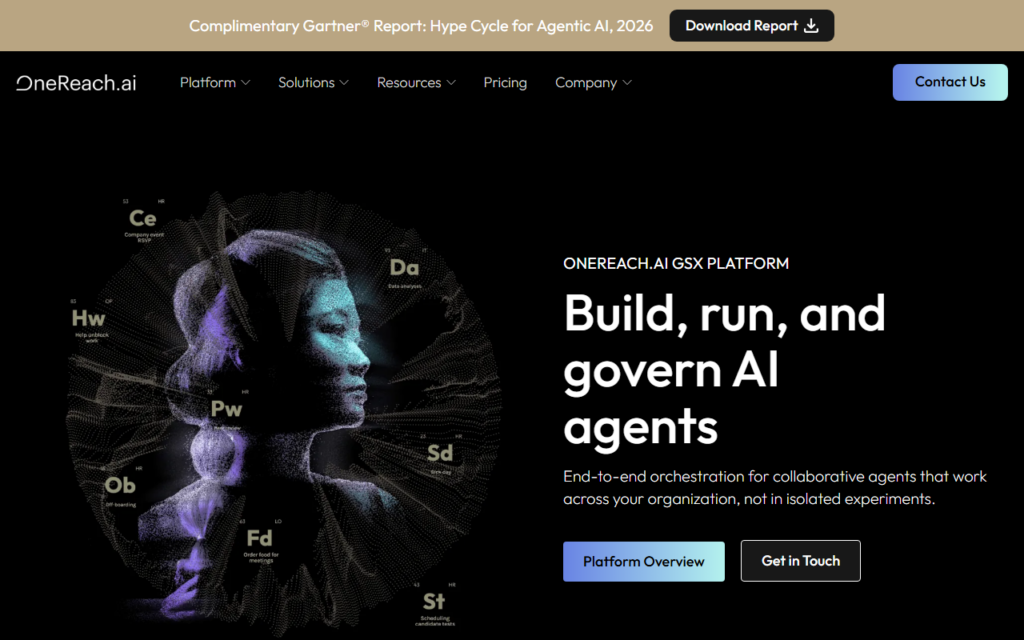Click the download arrow icon in Download Report
Screen dimensions: 1024x640
click(x=811, y=25)
